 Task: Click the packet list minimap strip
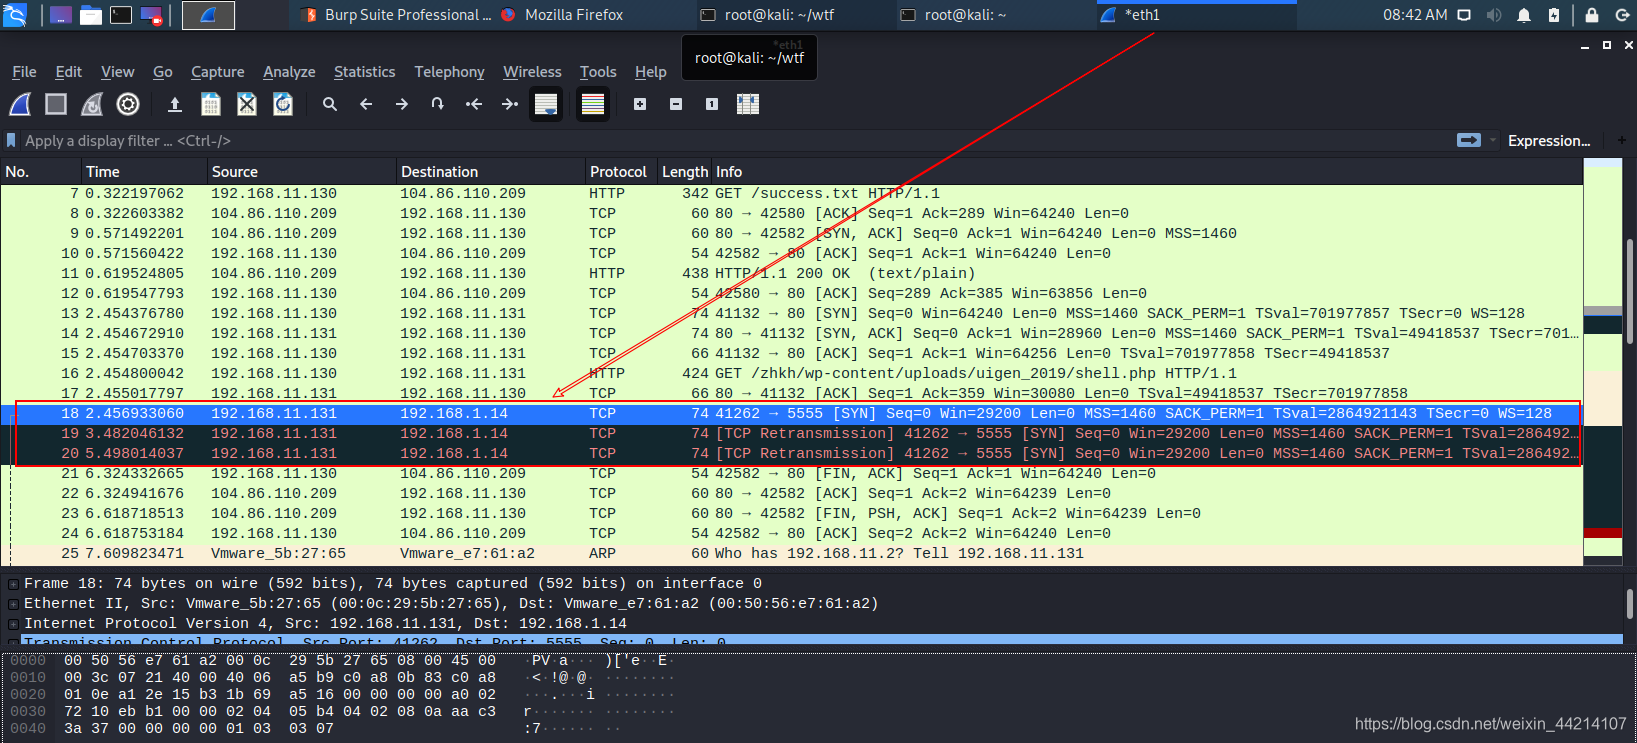tap(1603, 362)
